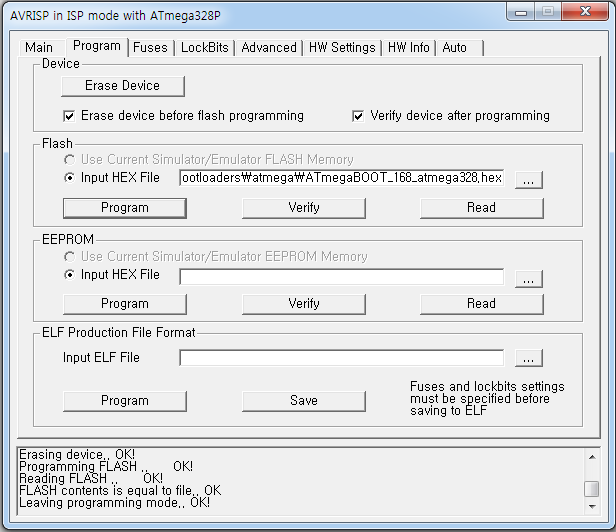Click Program in the Flash section
The width and height of the screenshot is (616, 532).
(125, 207)
